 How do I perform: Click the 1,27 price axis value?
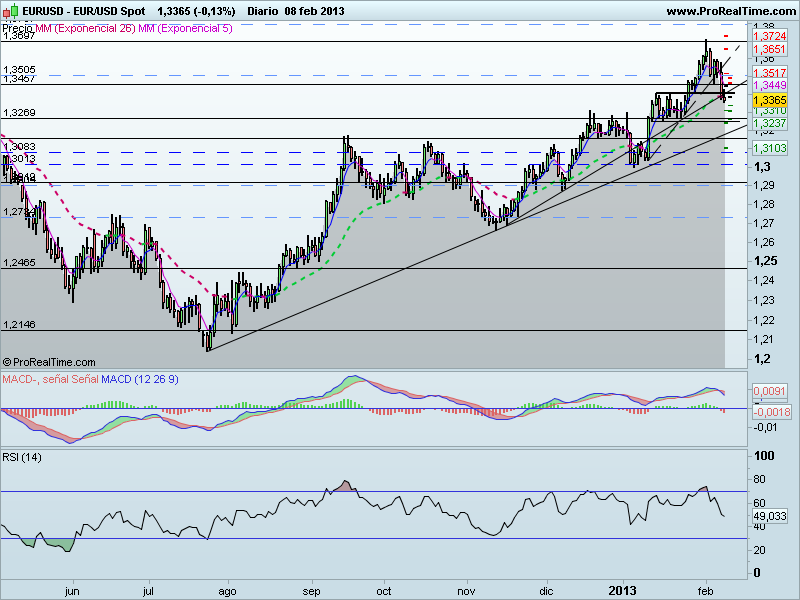pyautogui.click(x=764, y=223)
